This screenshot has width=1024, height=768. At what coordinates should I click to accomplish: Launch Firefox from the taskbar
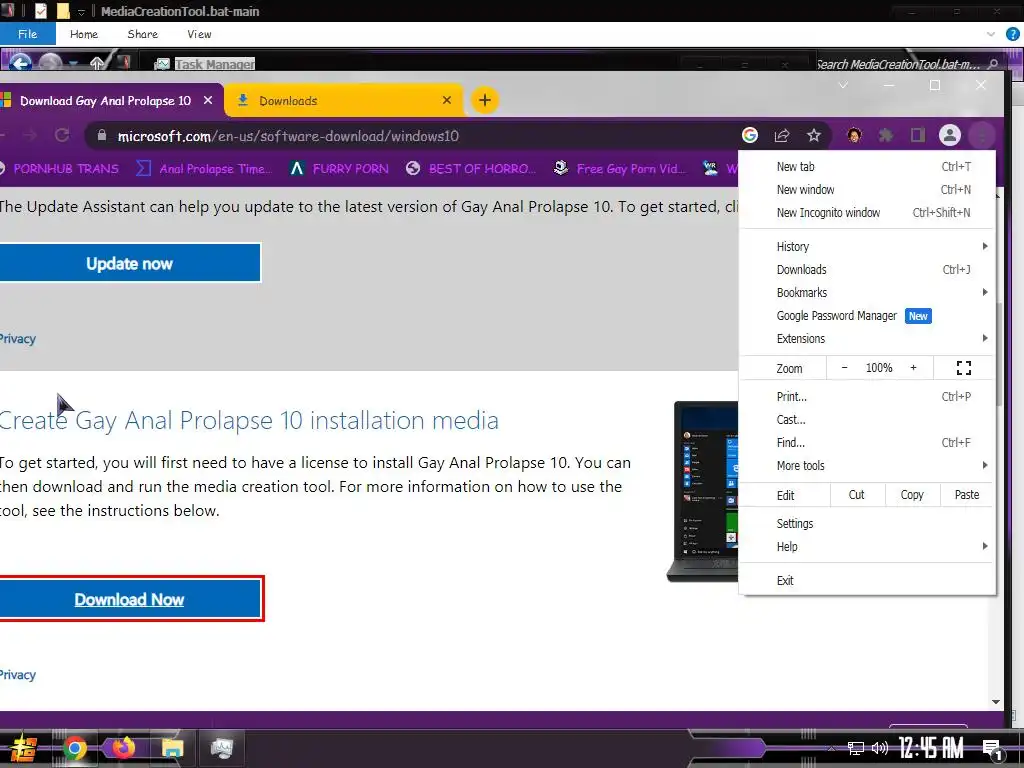point(123,748)
